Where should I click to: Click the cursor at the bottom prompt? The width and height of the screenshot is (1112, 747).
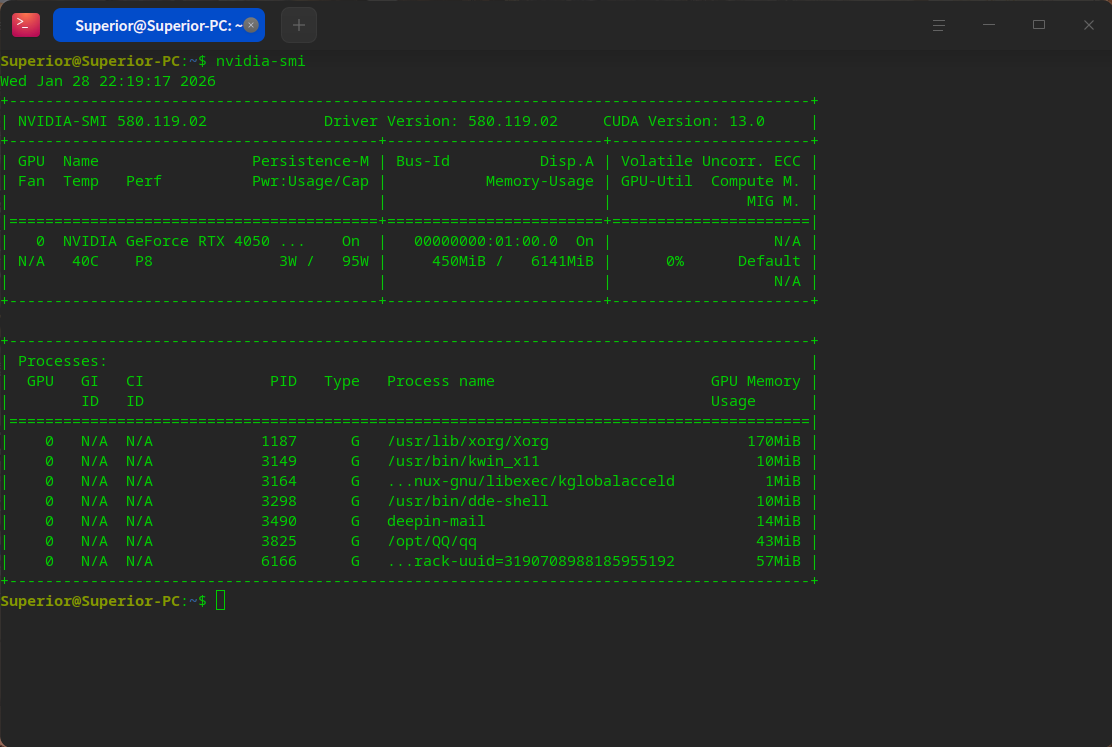(x=221, y=600)
